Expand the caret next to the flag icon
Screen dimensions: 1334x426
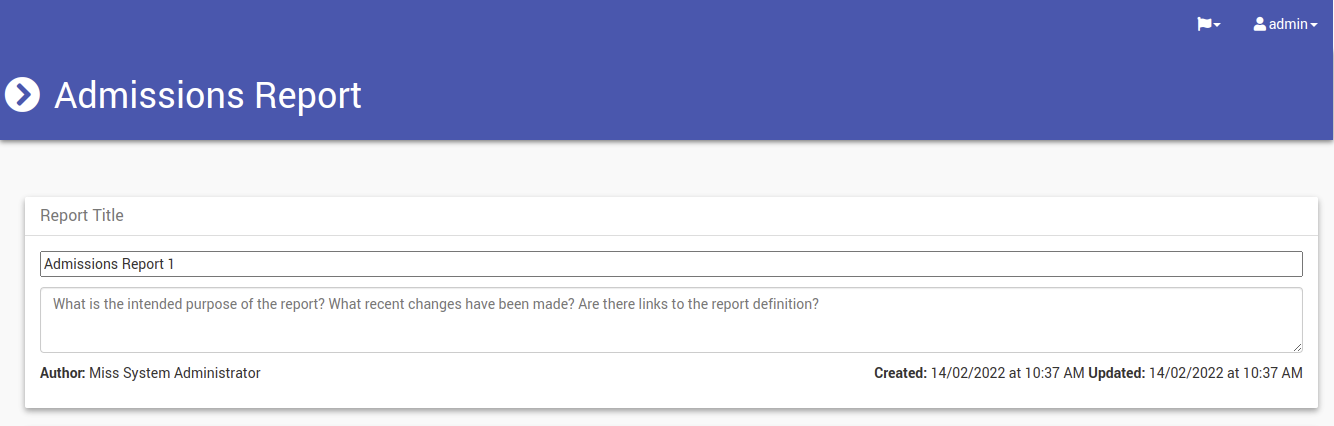[1217, 25]
